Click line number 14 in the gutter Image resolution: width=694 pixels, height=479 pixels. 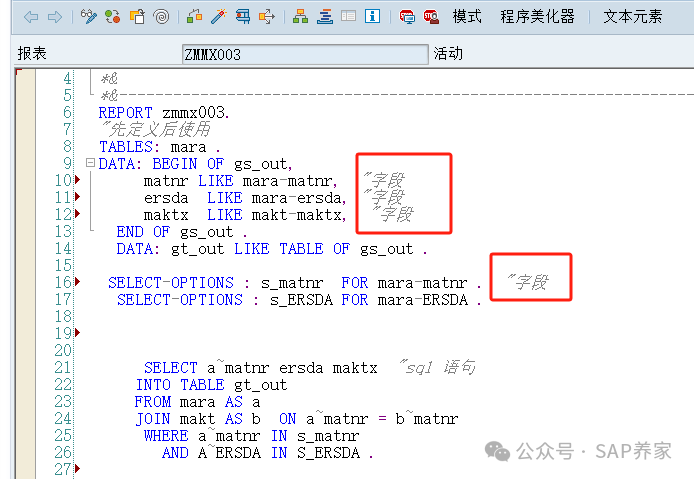pos(63,248)
